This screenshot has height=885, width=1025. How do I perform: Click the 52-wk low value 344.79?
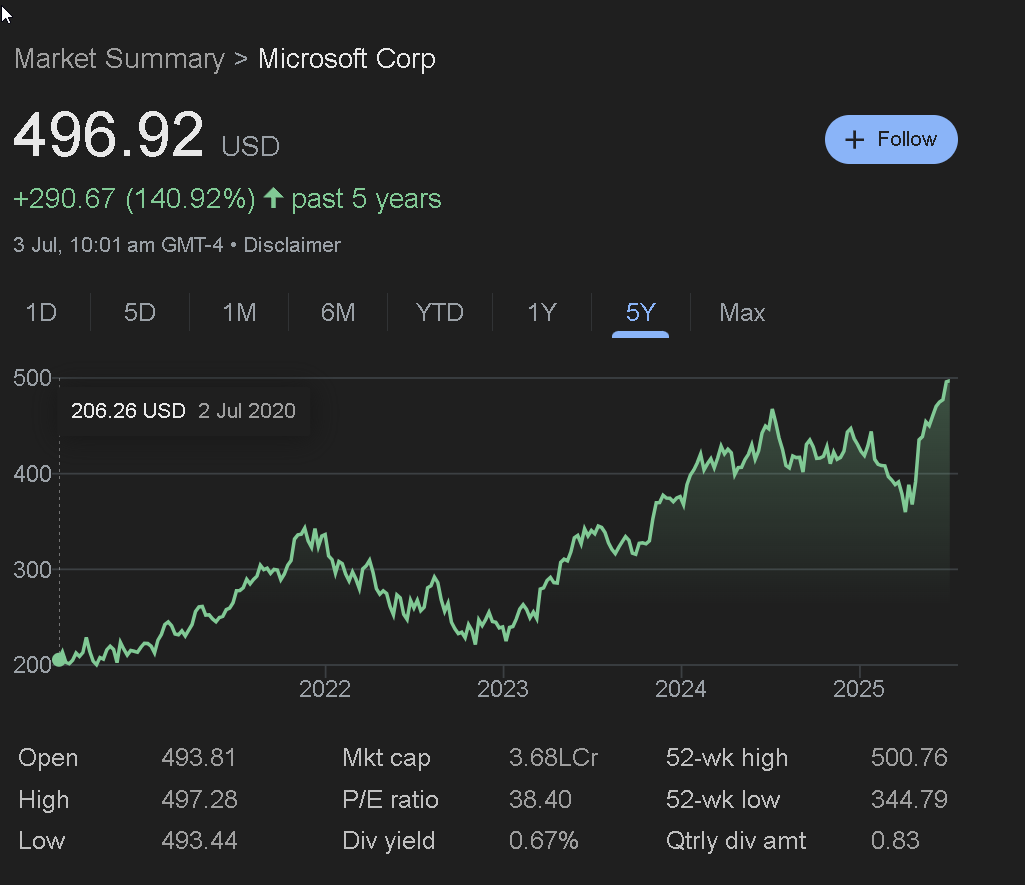tap(909, 799)
